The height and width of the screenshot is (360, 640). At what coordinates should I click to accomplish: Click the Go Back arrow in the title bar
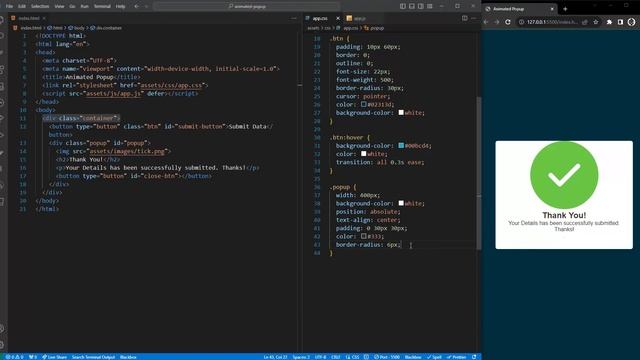pyautogui.click(x=136, y=7)
